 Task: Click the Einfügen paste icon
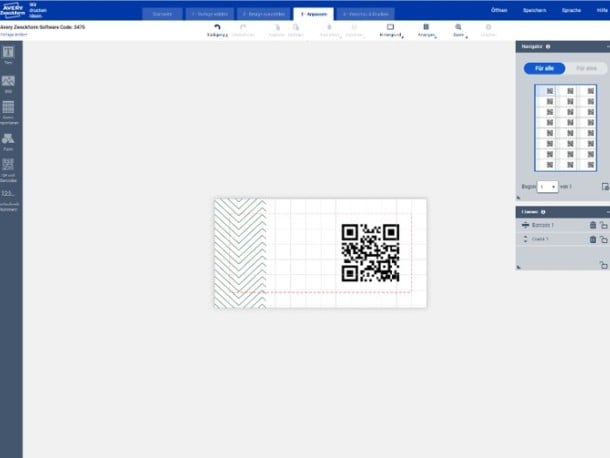(296, 27)
